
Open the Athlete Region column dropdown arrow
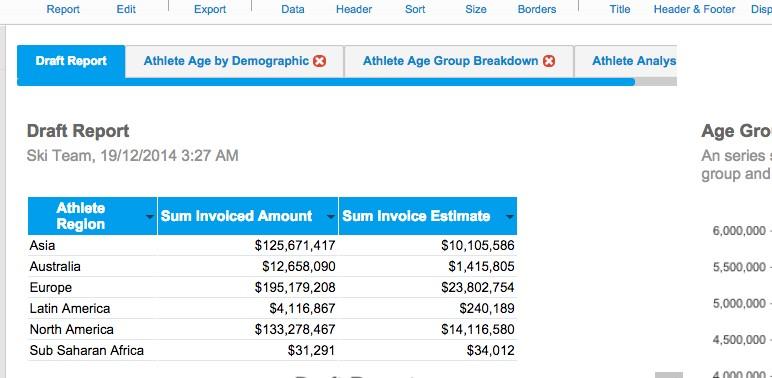coord(150,217)
